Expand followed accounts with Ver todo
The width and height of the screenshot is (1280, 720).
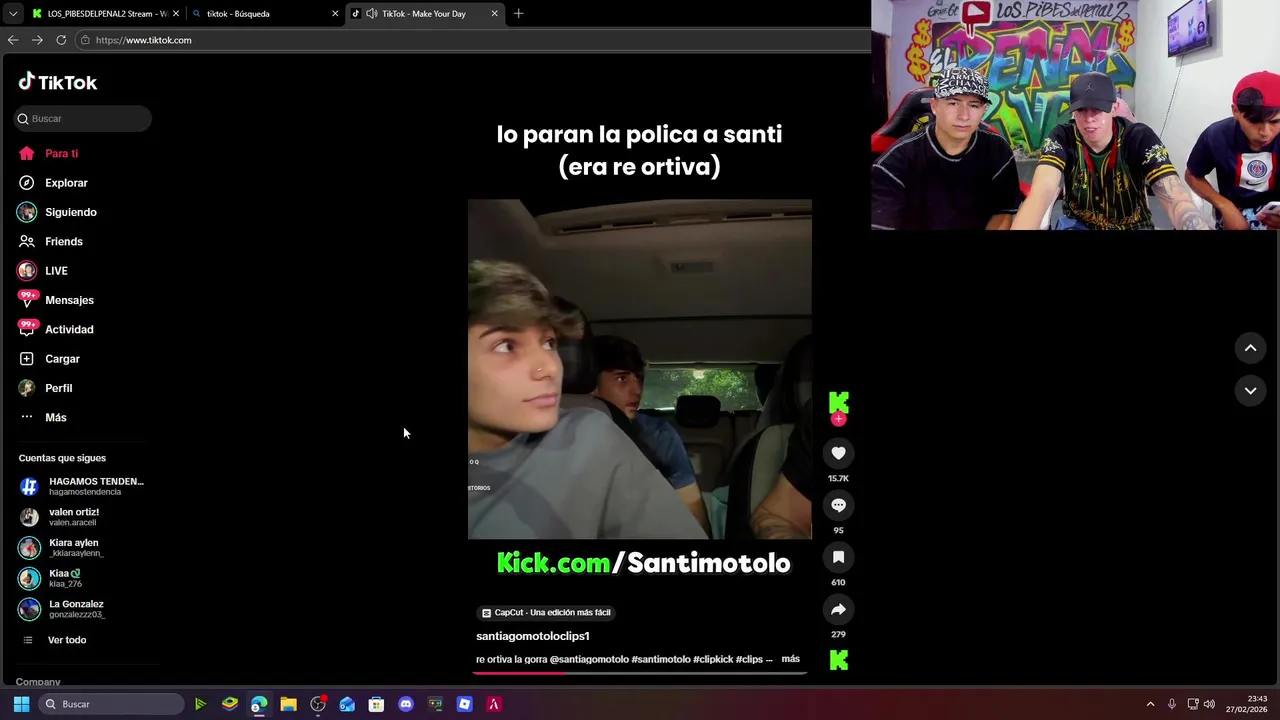pos(67,640)
